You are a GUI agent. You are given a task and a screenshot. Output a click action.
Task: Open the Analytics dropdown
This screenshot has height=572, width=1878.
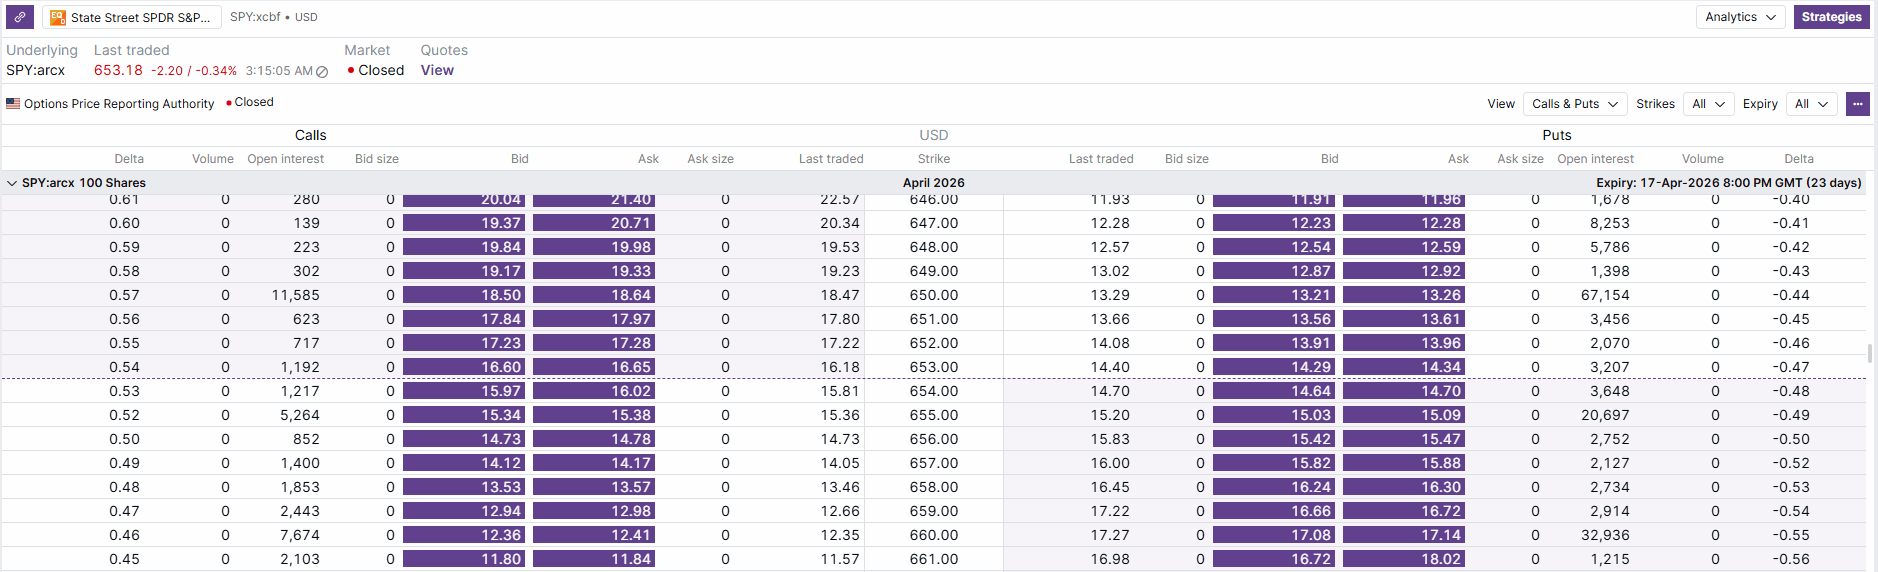click(x=1740, y=17)
